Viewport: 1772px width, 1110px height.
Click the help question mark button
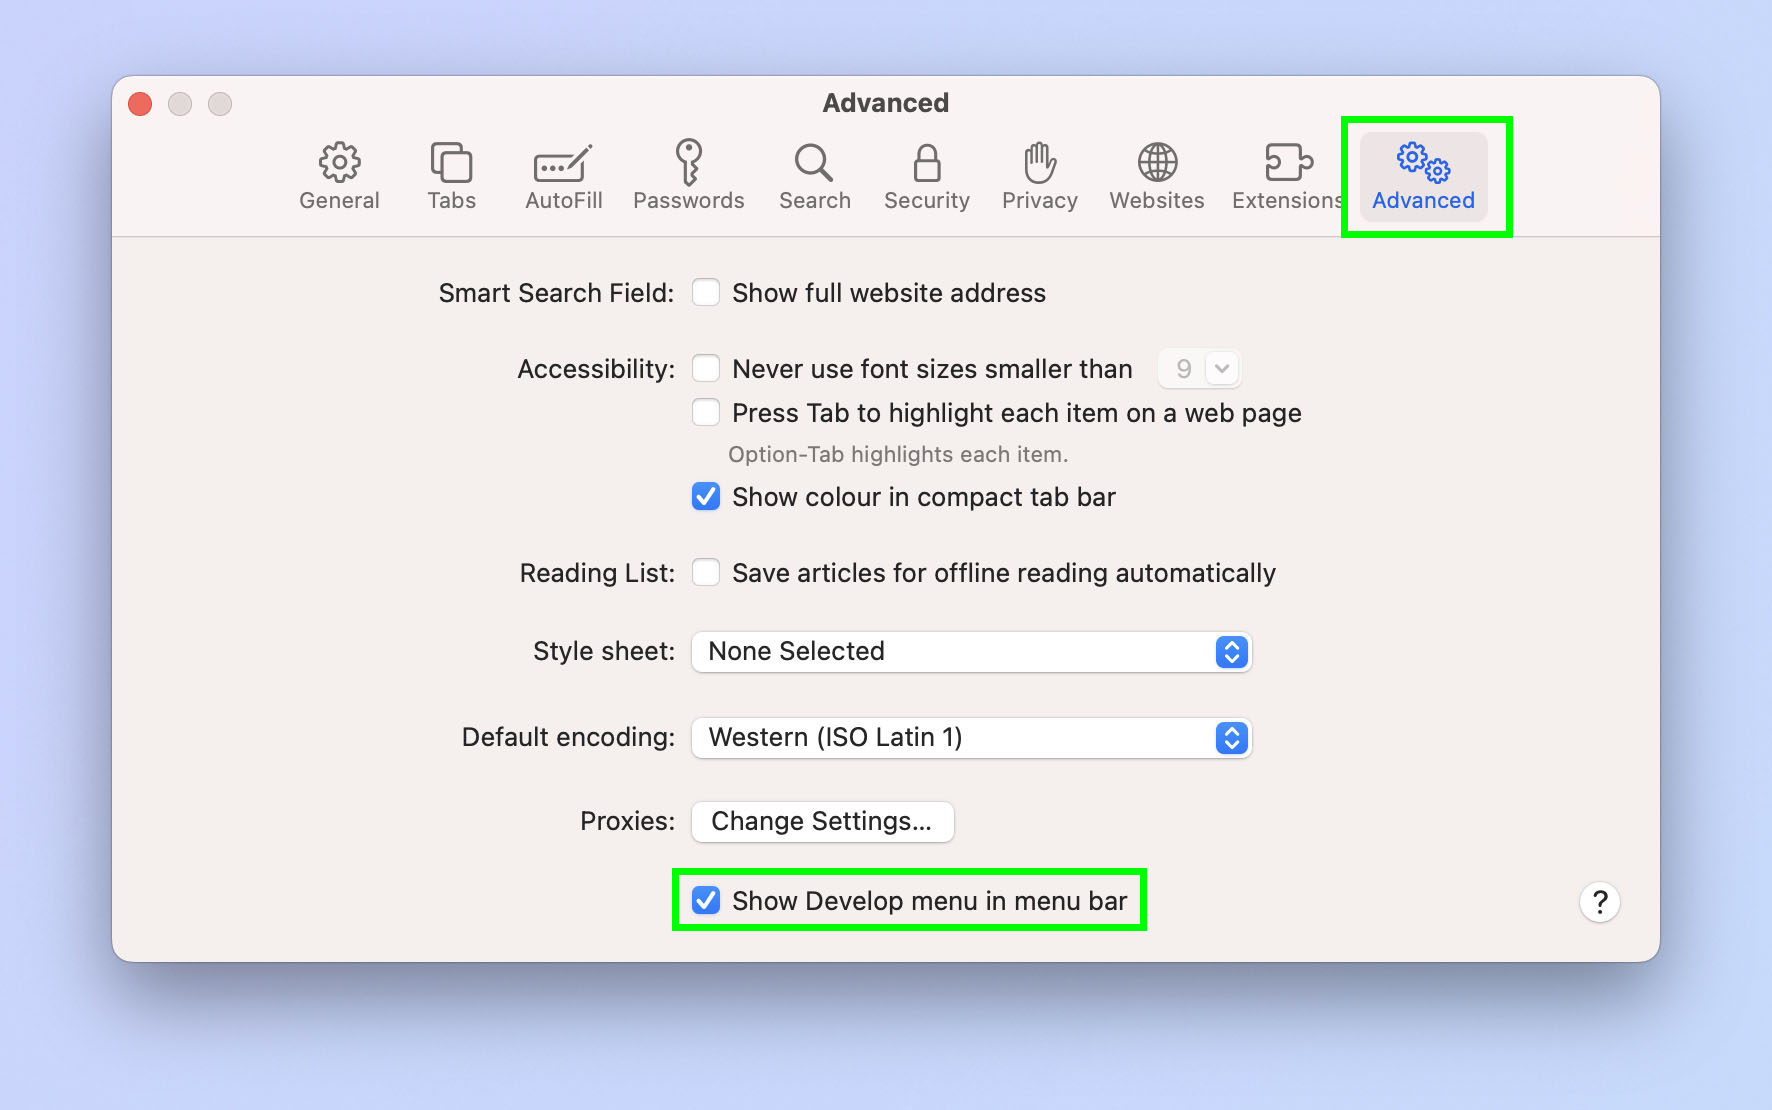tap(1600, 901)
